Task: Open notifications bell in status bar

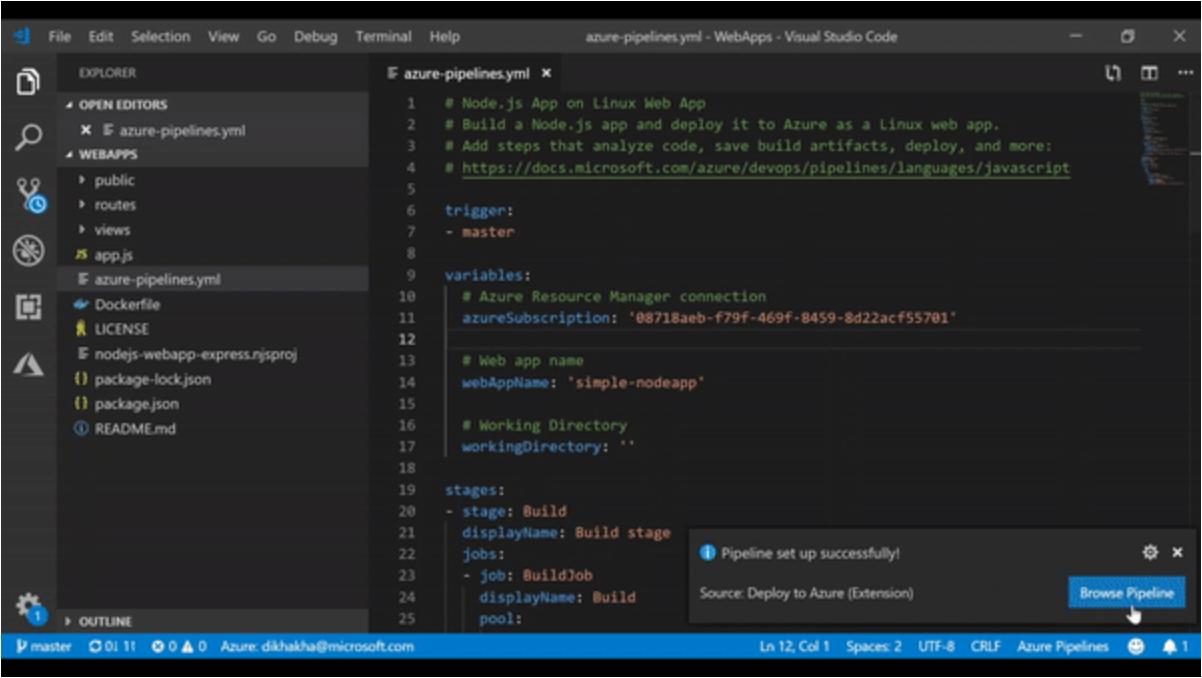Action: (1174, 647)
